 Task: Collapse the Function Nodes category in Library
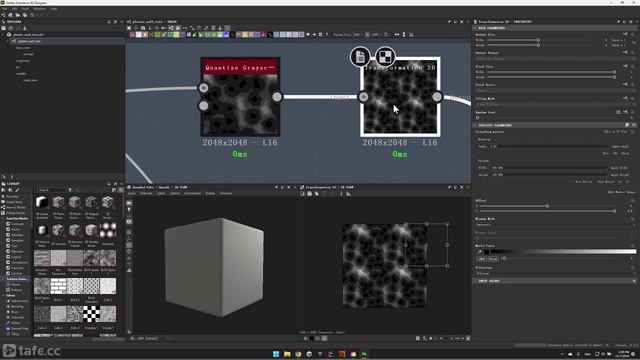[3, 219]
